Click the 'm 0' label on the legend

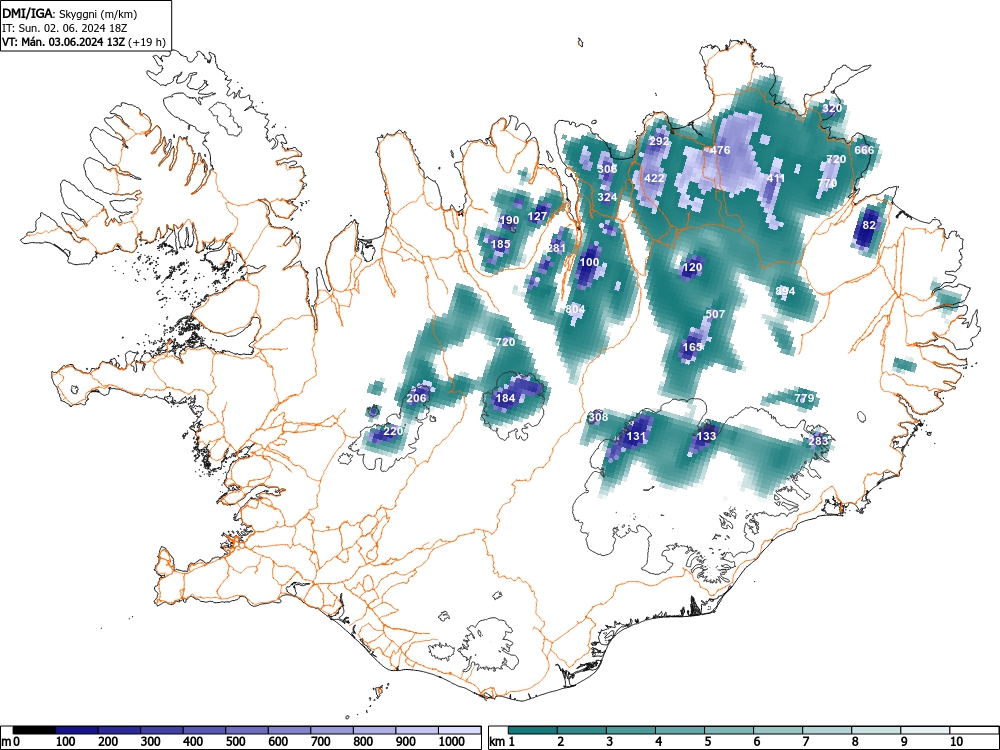[10, 742]
